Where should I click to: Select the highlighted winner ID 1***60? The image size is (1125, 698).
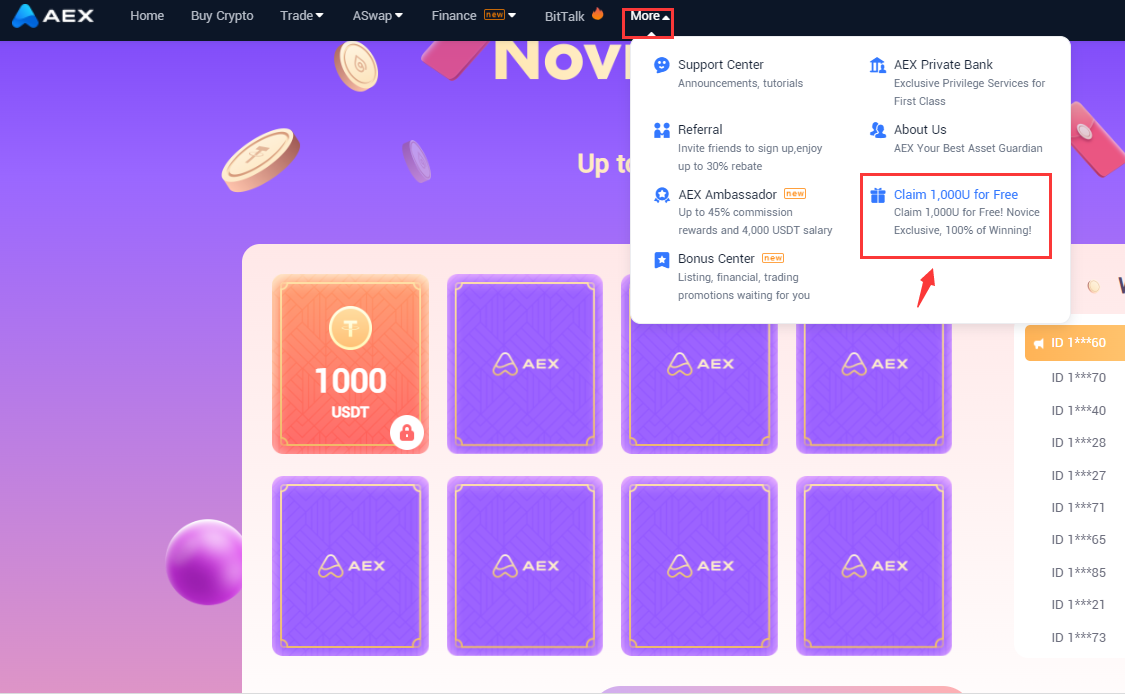click(1075, 343)
